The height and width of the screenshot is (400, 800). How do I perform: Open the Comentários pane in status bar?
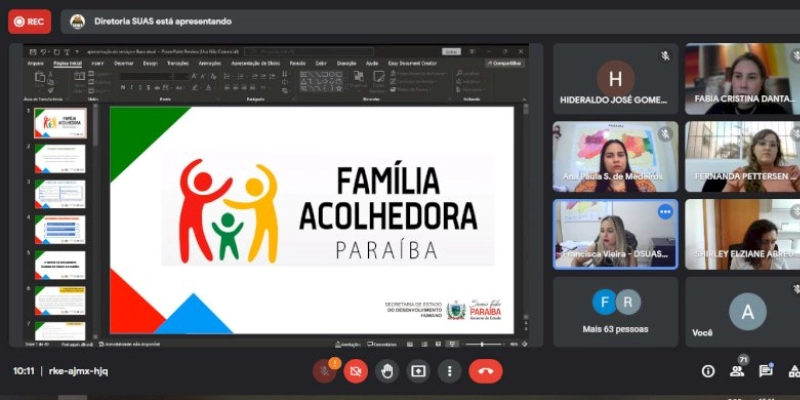[x=382, y=344]
